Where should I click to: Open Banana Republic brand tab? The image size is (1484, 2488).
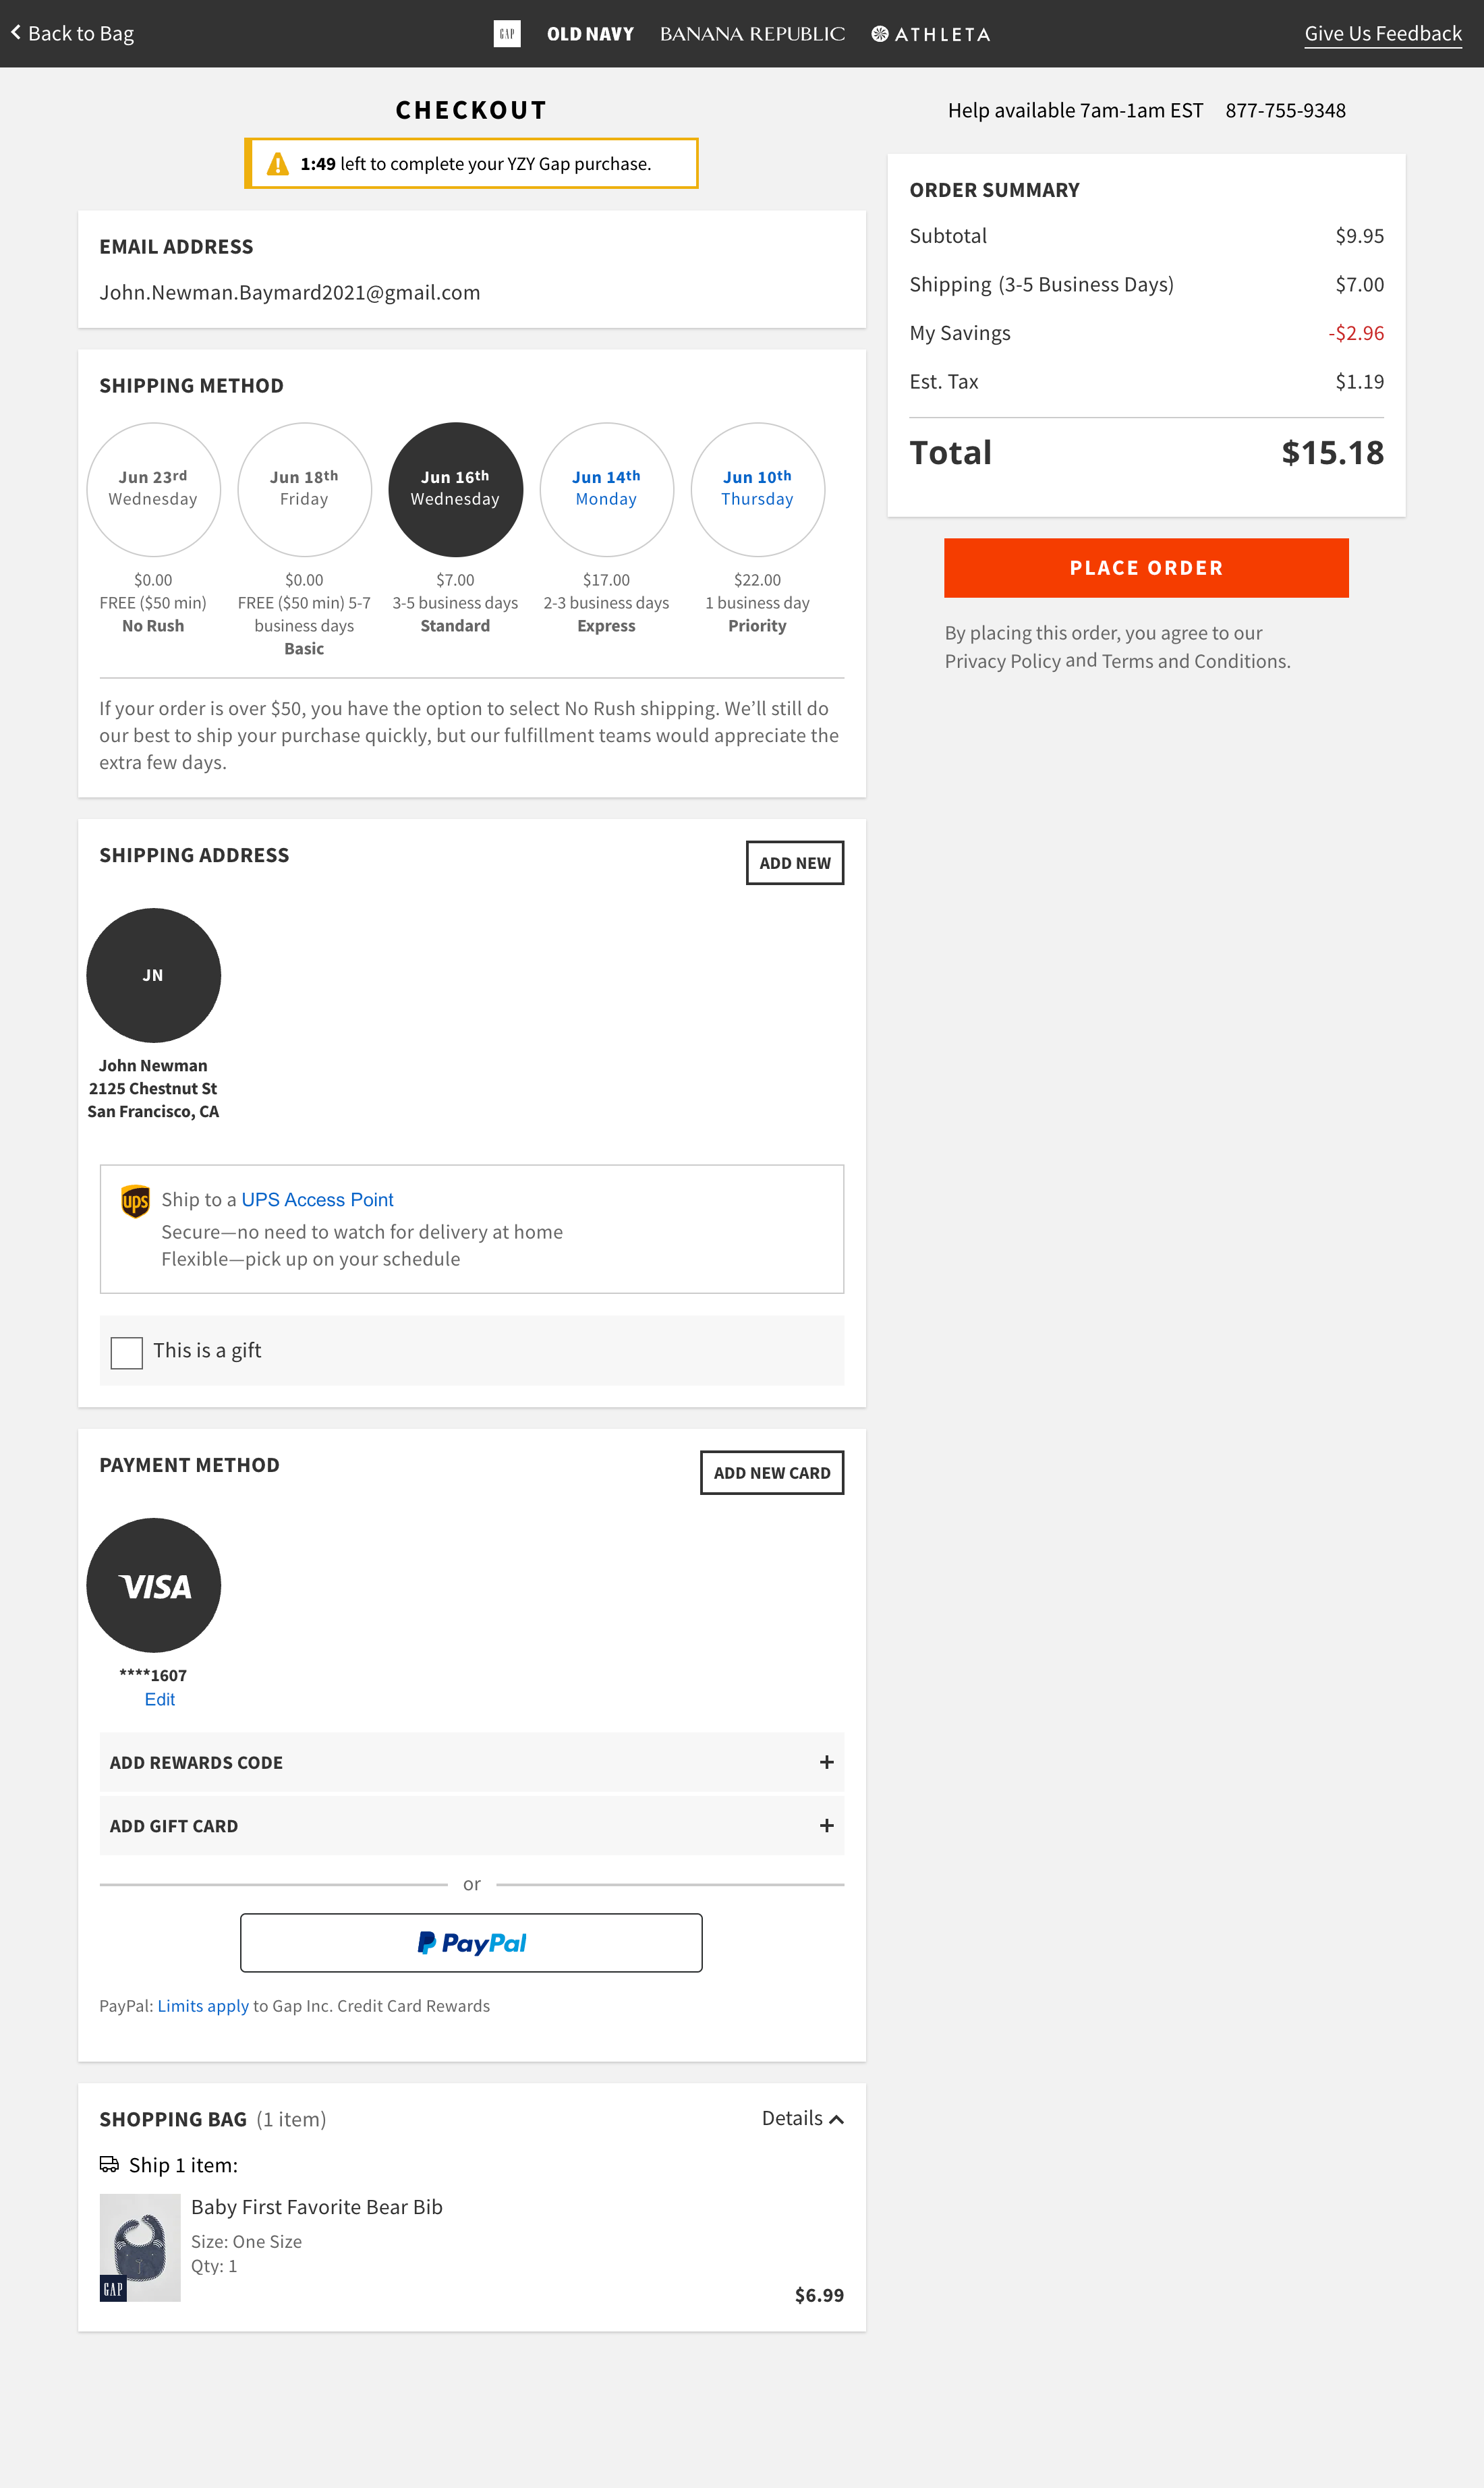coord(752,34)
